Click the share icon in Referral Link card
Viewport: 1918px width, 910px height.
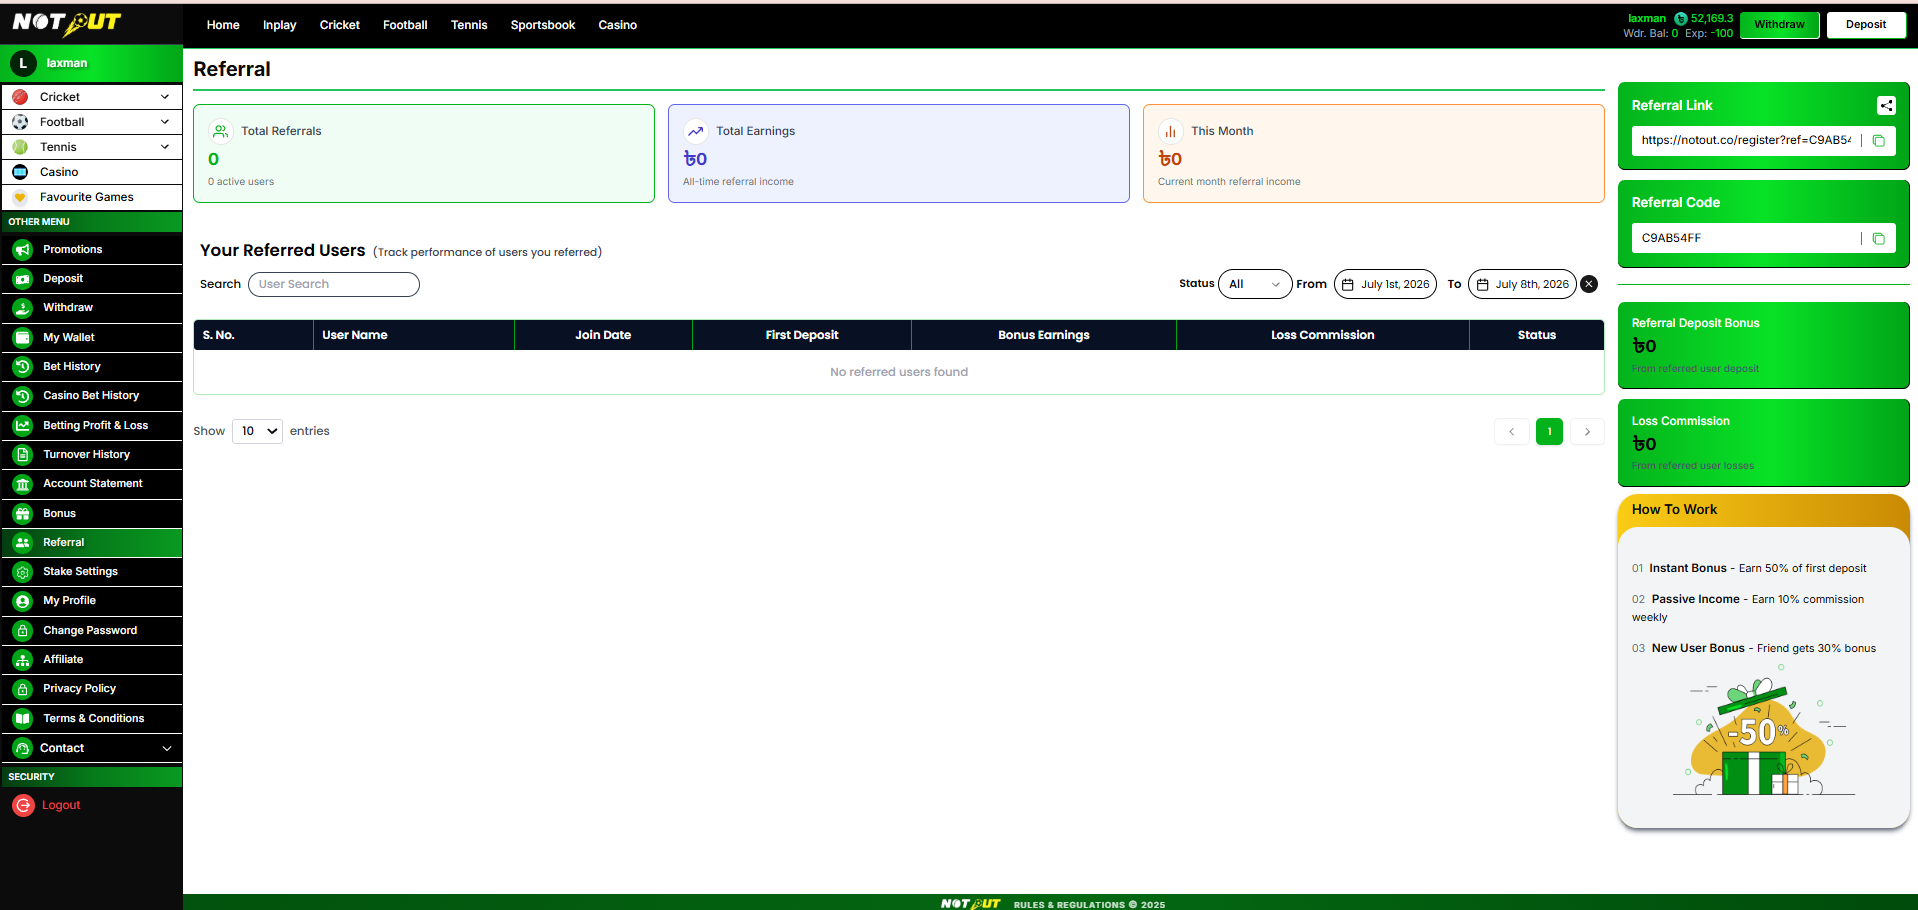click(x=1886, y=105)
